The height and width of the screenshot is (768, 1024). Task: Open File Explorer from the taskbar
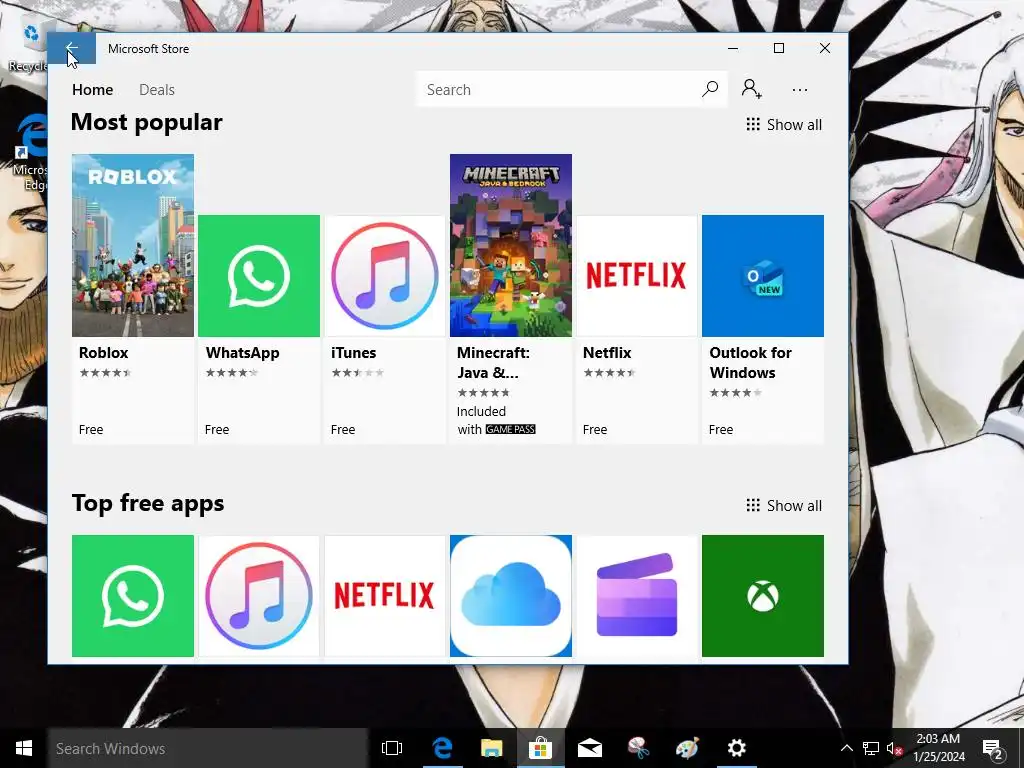coord(492,748)
